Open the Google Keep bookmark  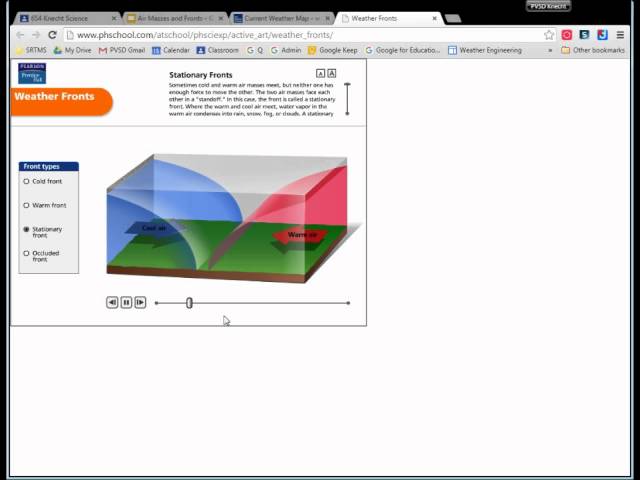click(x=333, y=50)
